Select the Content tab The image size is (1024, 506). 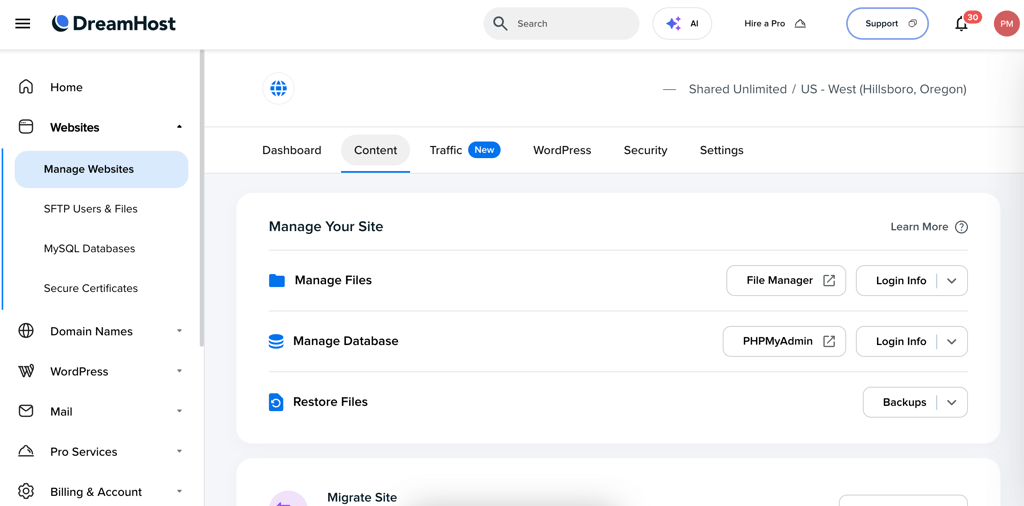(376, 150)
